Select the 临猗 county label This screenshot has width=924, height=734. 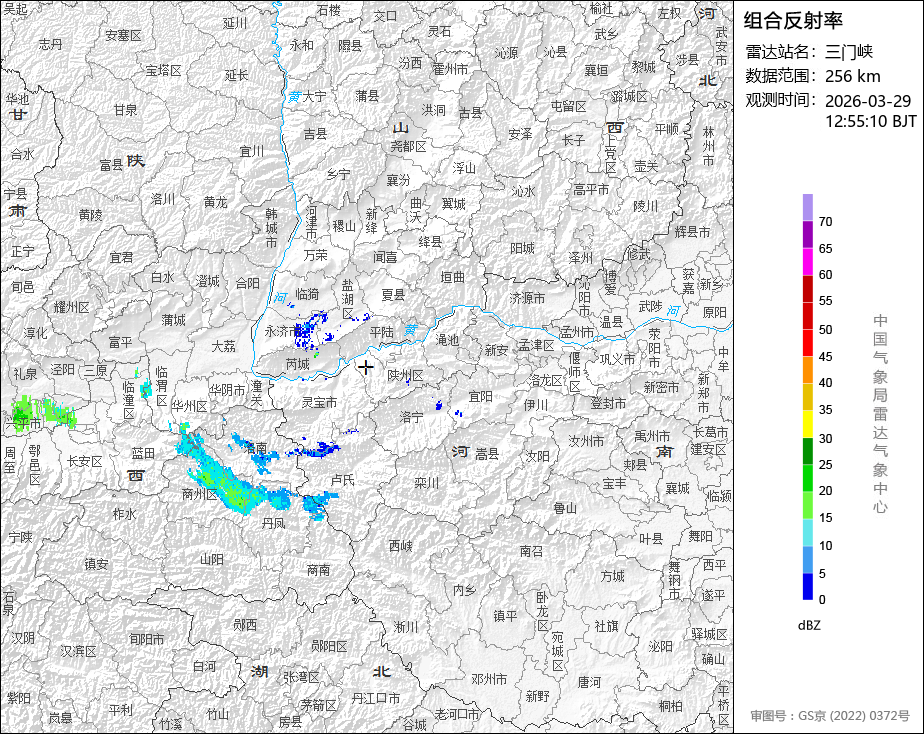click(x=306, y=293)
